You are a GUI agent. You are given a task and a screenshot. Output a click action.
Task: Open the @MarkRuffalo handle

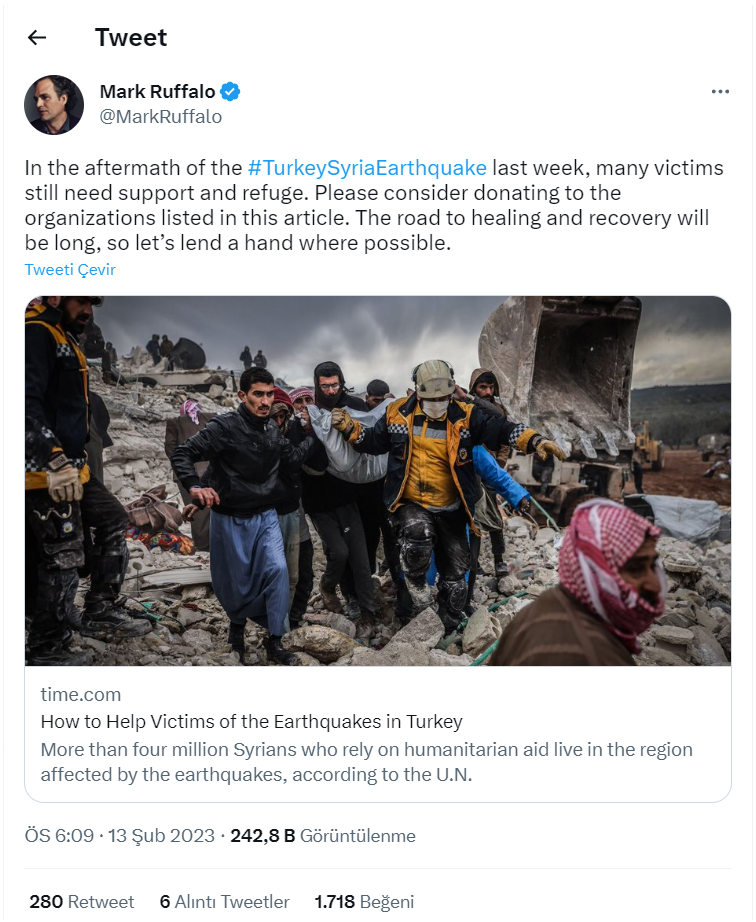160,117
